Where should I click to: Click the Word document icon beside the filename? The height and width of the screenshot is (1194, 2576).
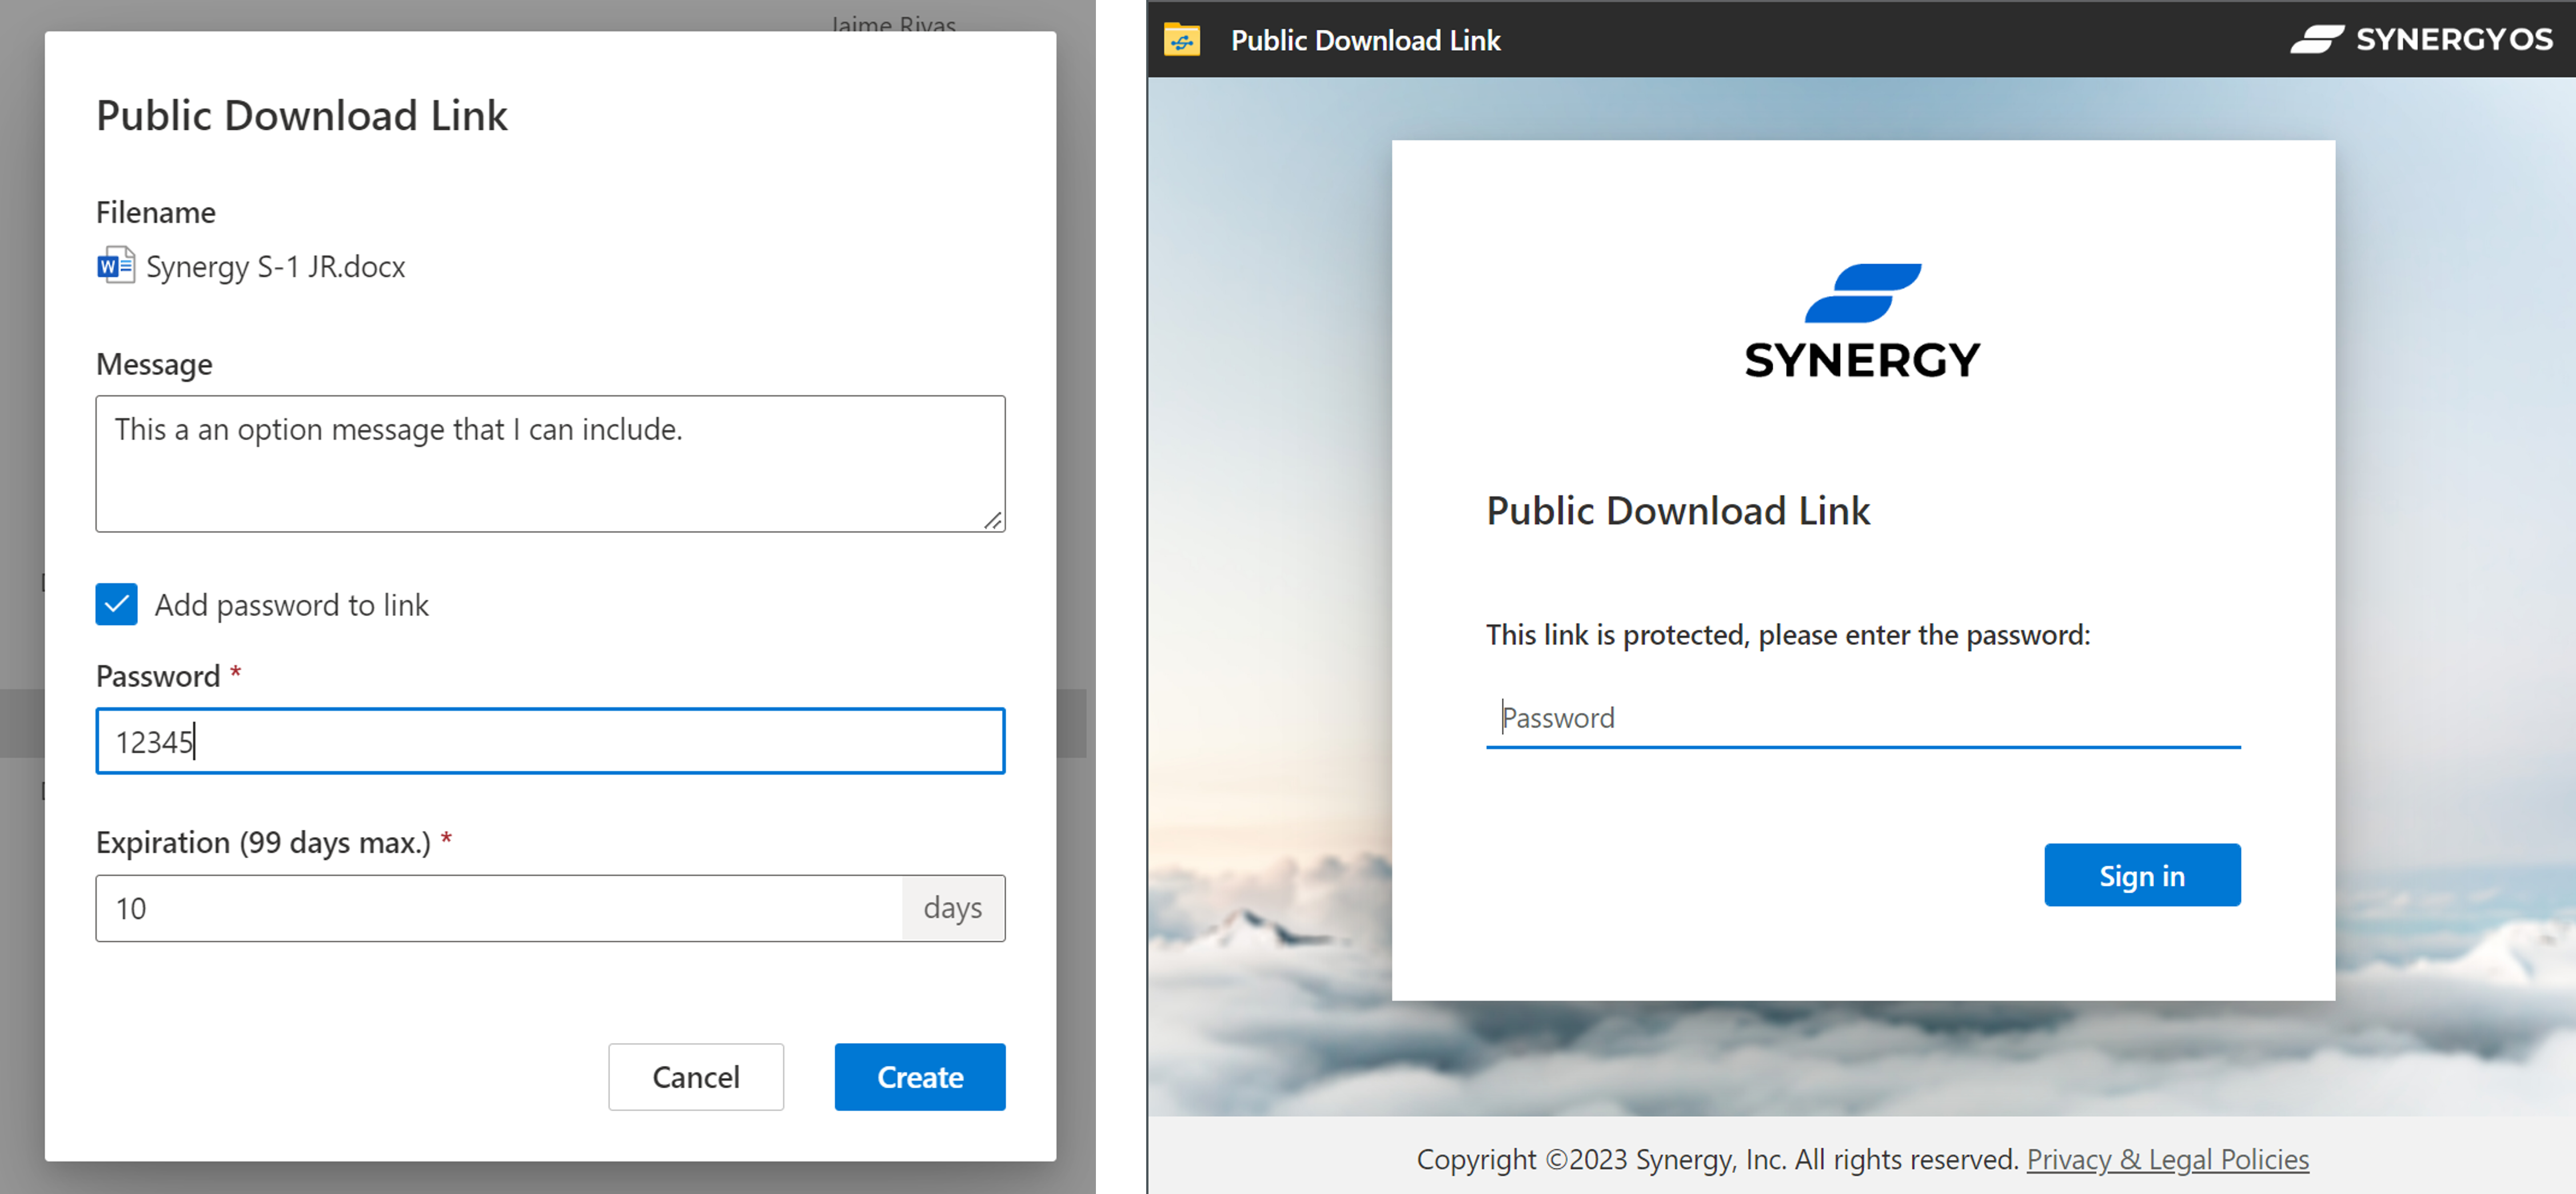click(x=116, y=266)
